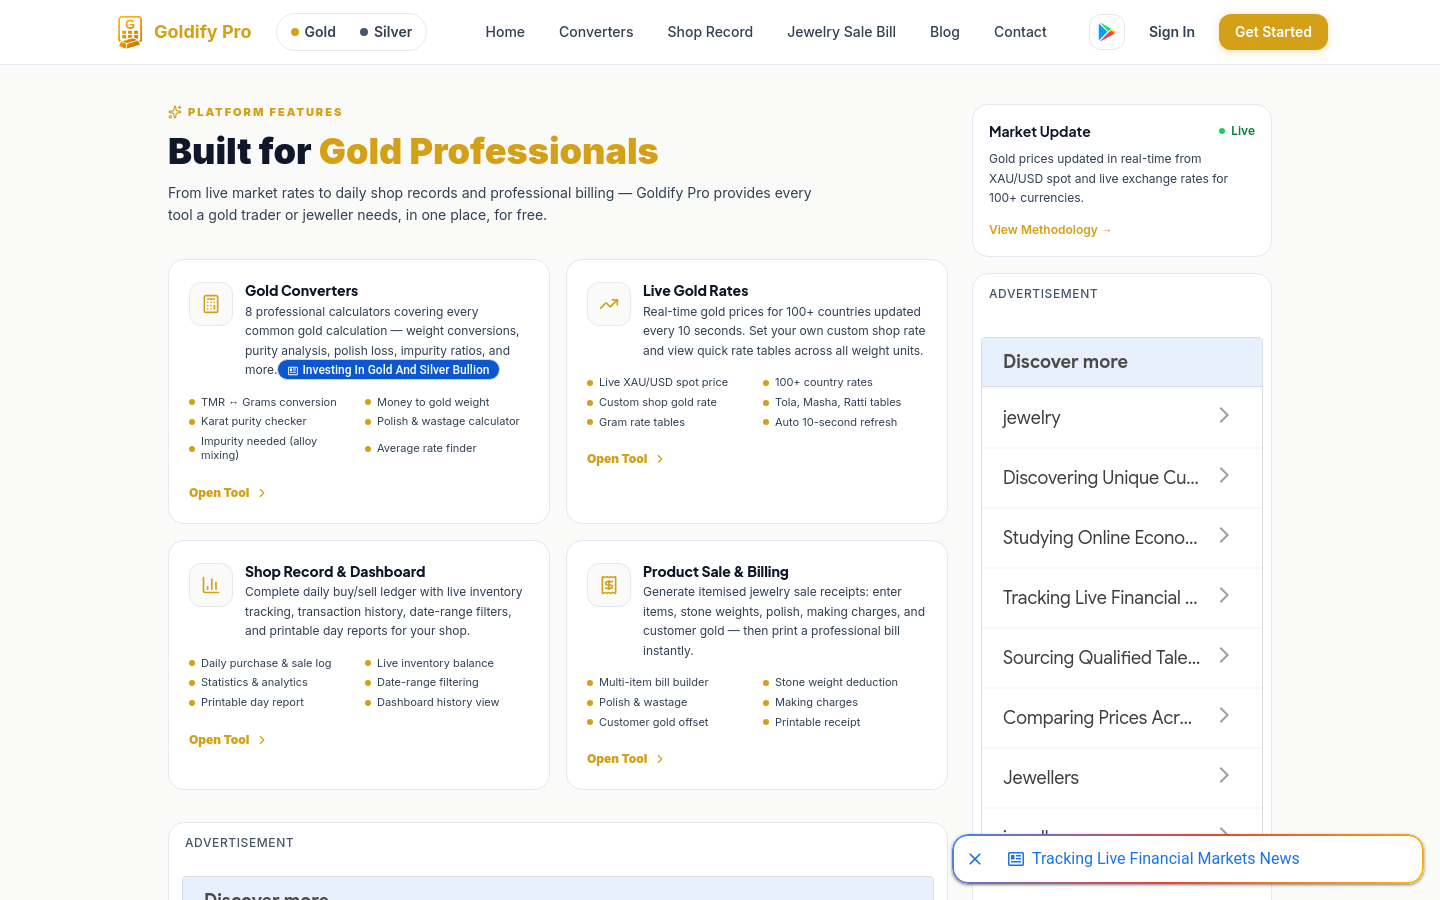Expand Studying Online Econo... suggestion arrow

coord(1224,536)
